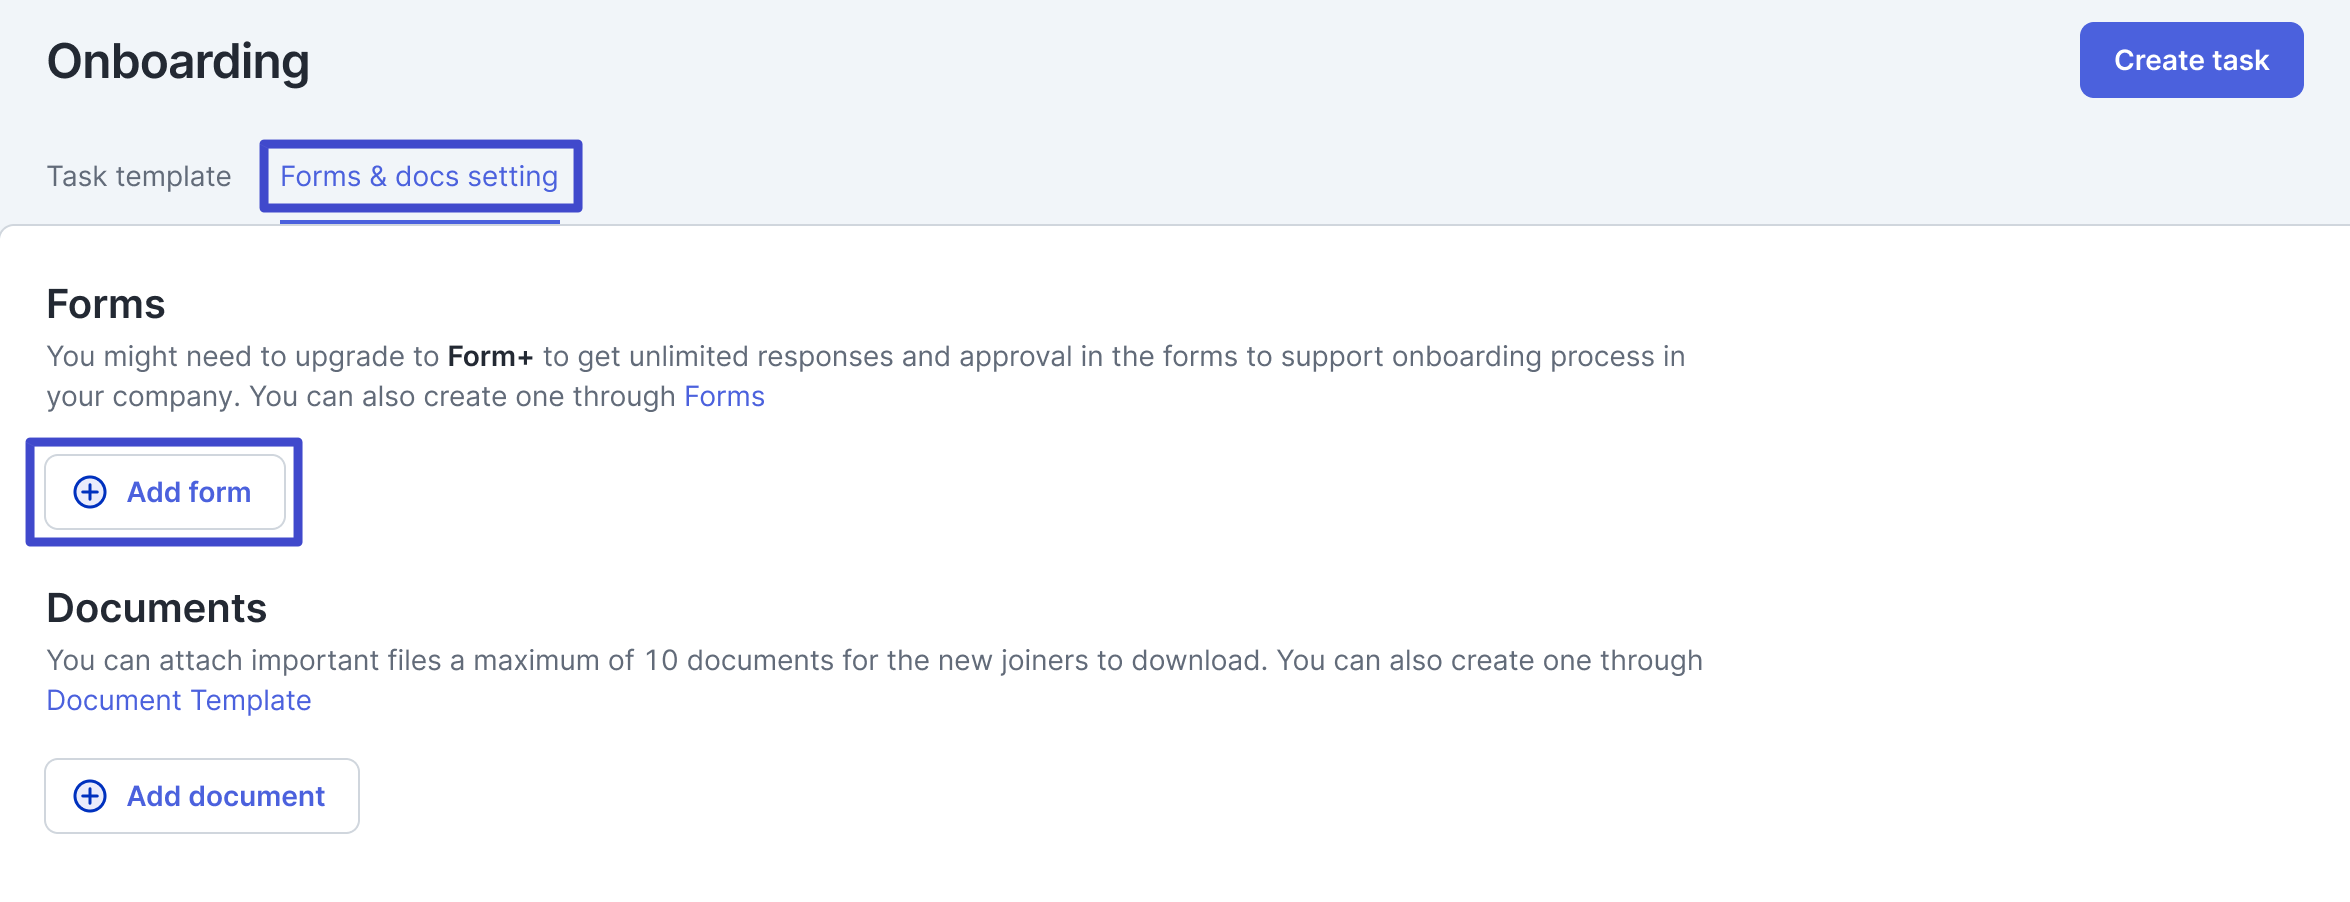
Task: Click the bold Form+ text
Action: point(490,357)
